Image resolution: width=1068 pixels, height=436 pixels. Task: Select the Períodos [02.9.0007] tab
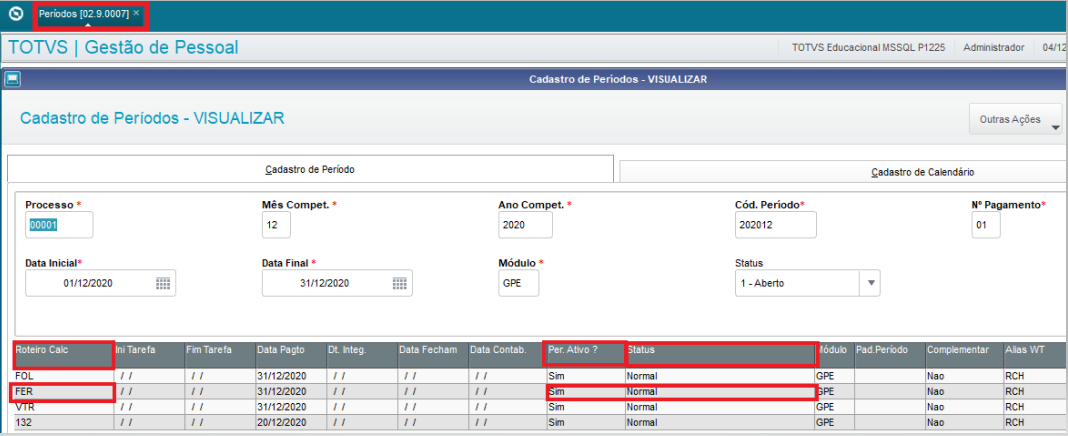click(84, 14)
